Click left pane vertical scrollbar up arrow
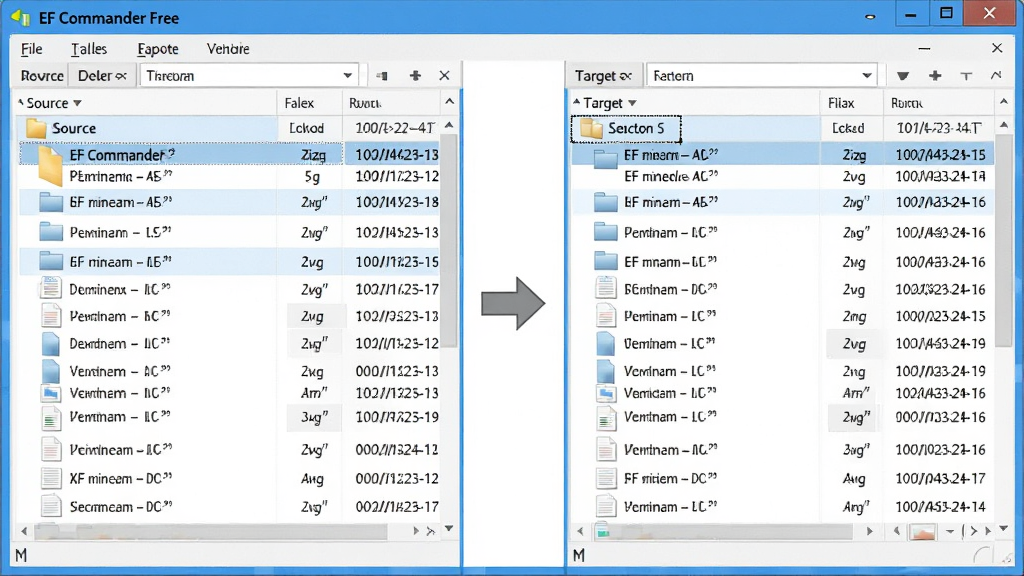This screenshot has width=1024, height=576. click(449, 125)
